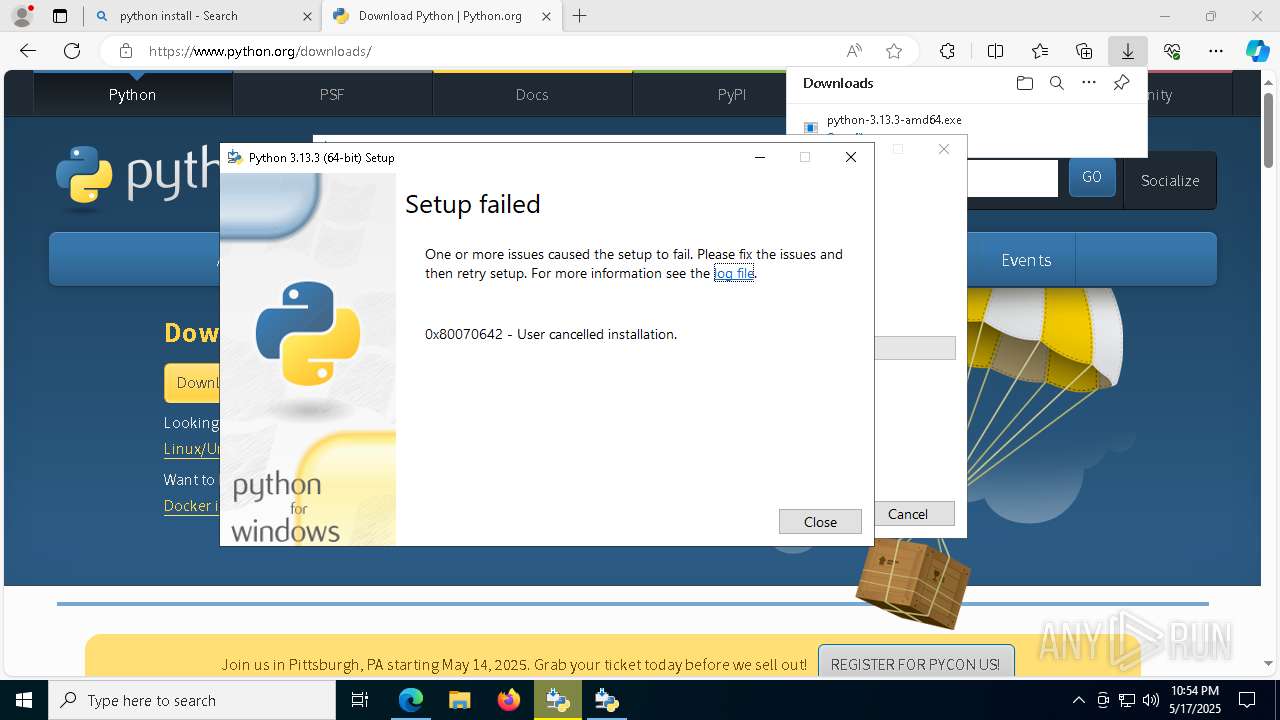The height and width of the screenshot is (720, 1280).
Task: Open more options in Downloads panel
Action: tap(1089, 83)
